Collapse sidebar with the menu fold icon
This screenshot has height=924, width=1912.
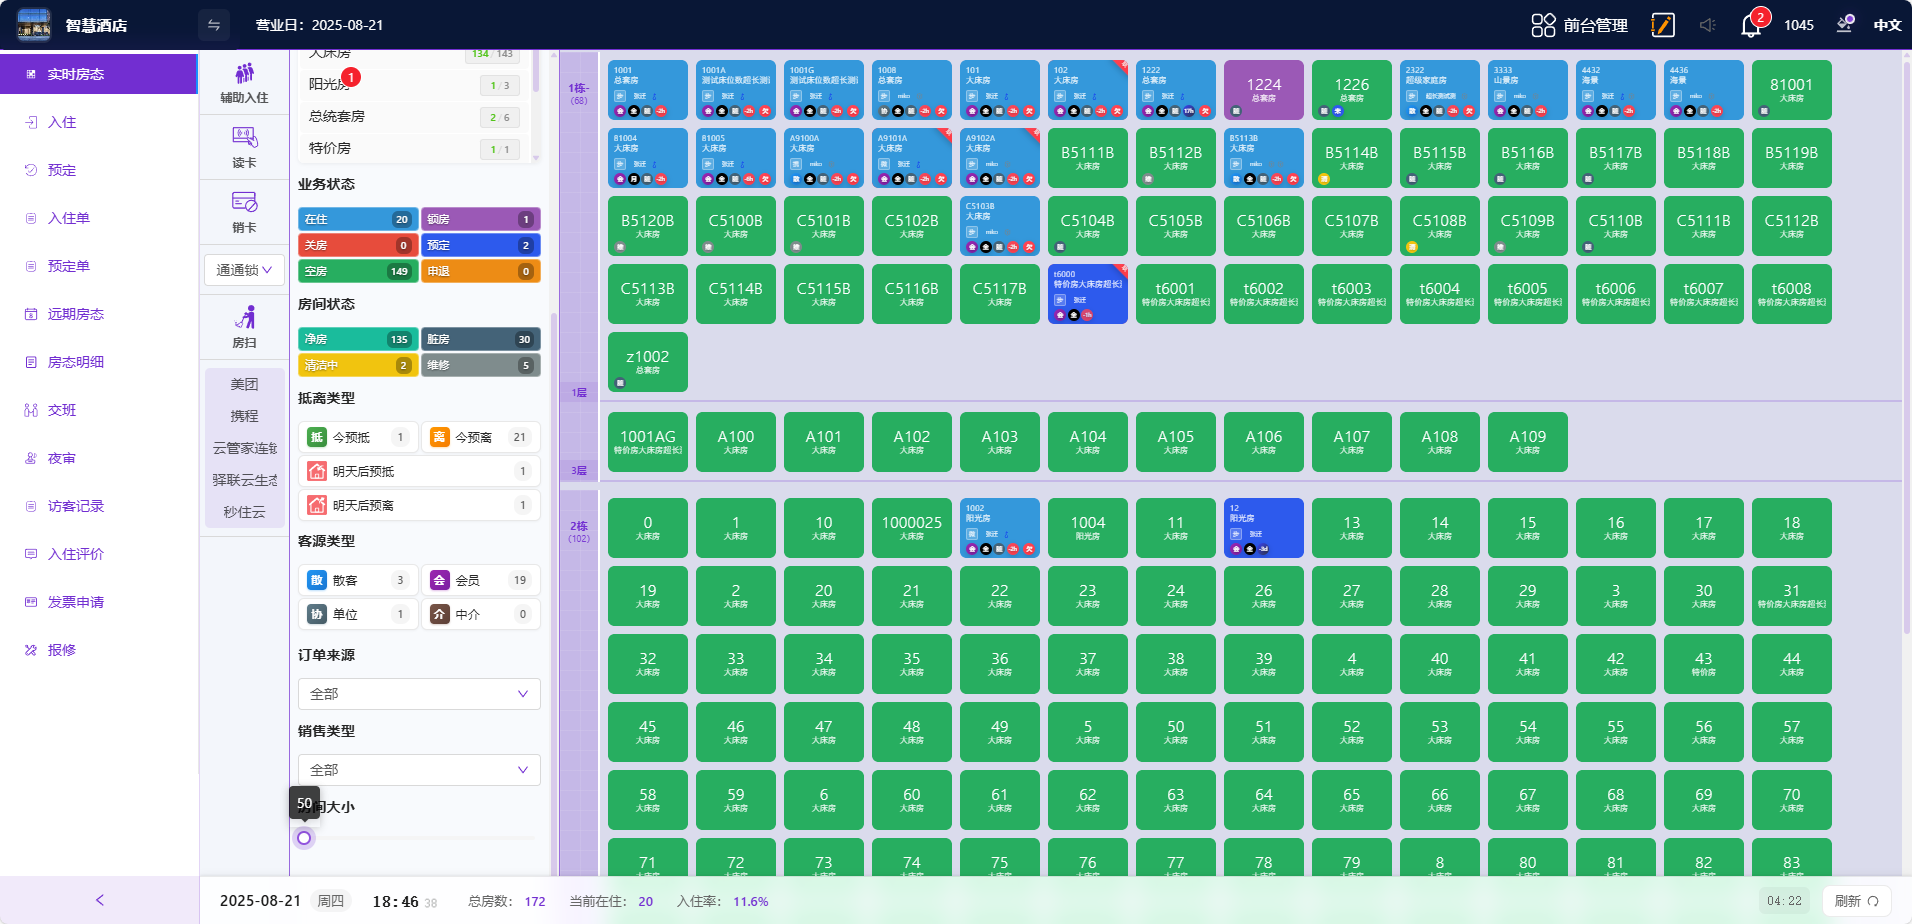[213, 25]
